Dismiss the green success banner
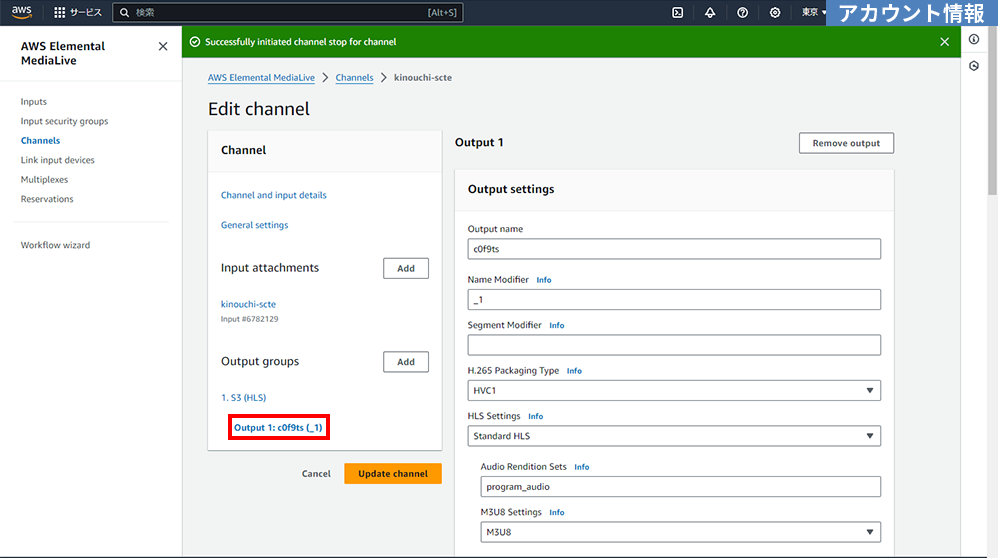This screenshot has height=558, width=998. click(x=945, y=42)
